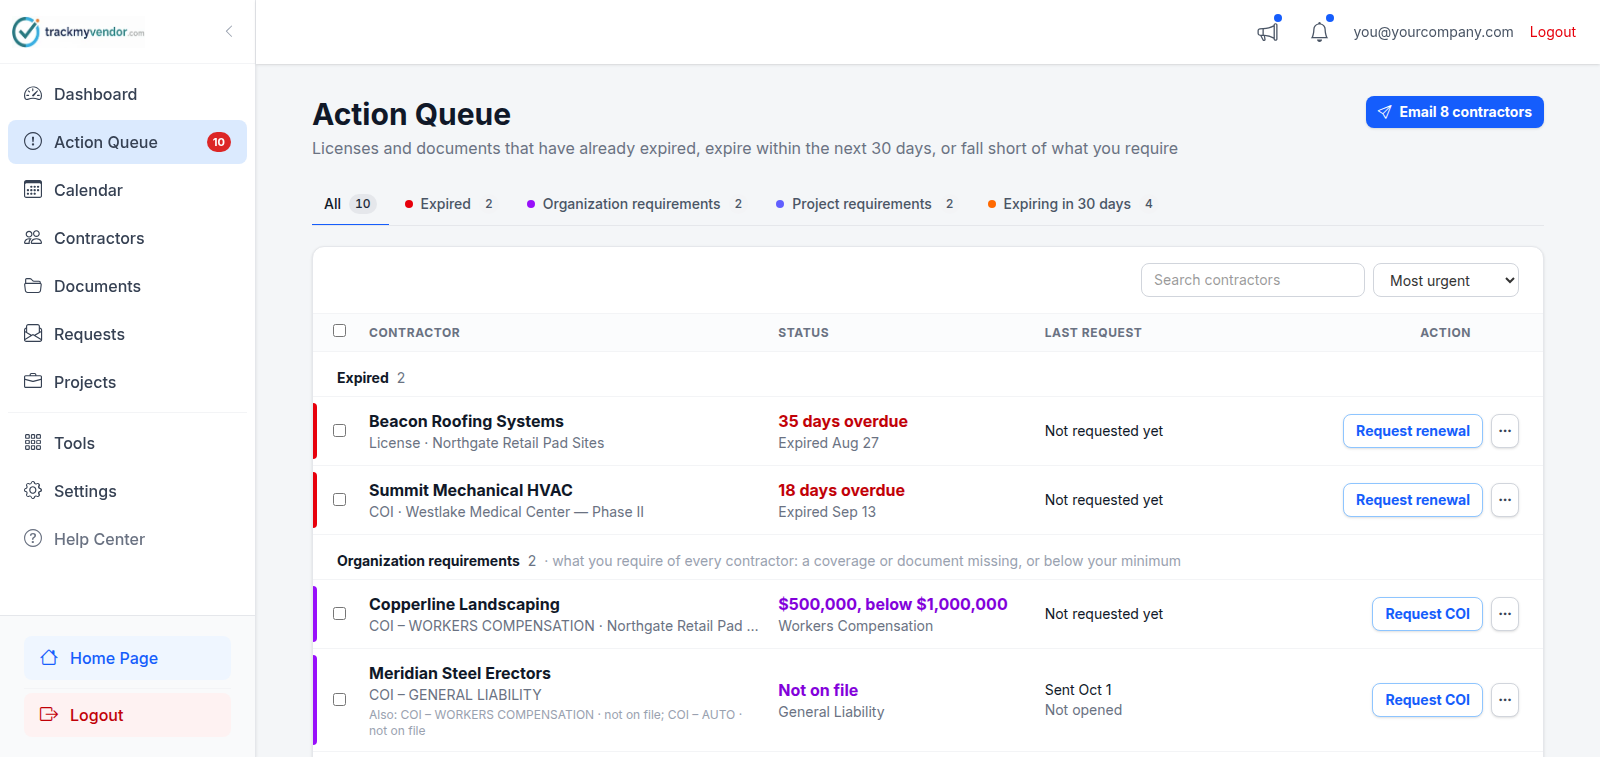Click the red 10 badge on Action Queue
The image size is (1600, 757).
[219, 142]
